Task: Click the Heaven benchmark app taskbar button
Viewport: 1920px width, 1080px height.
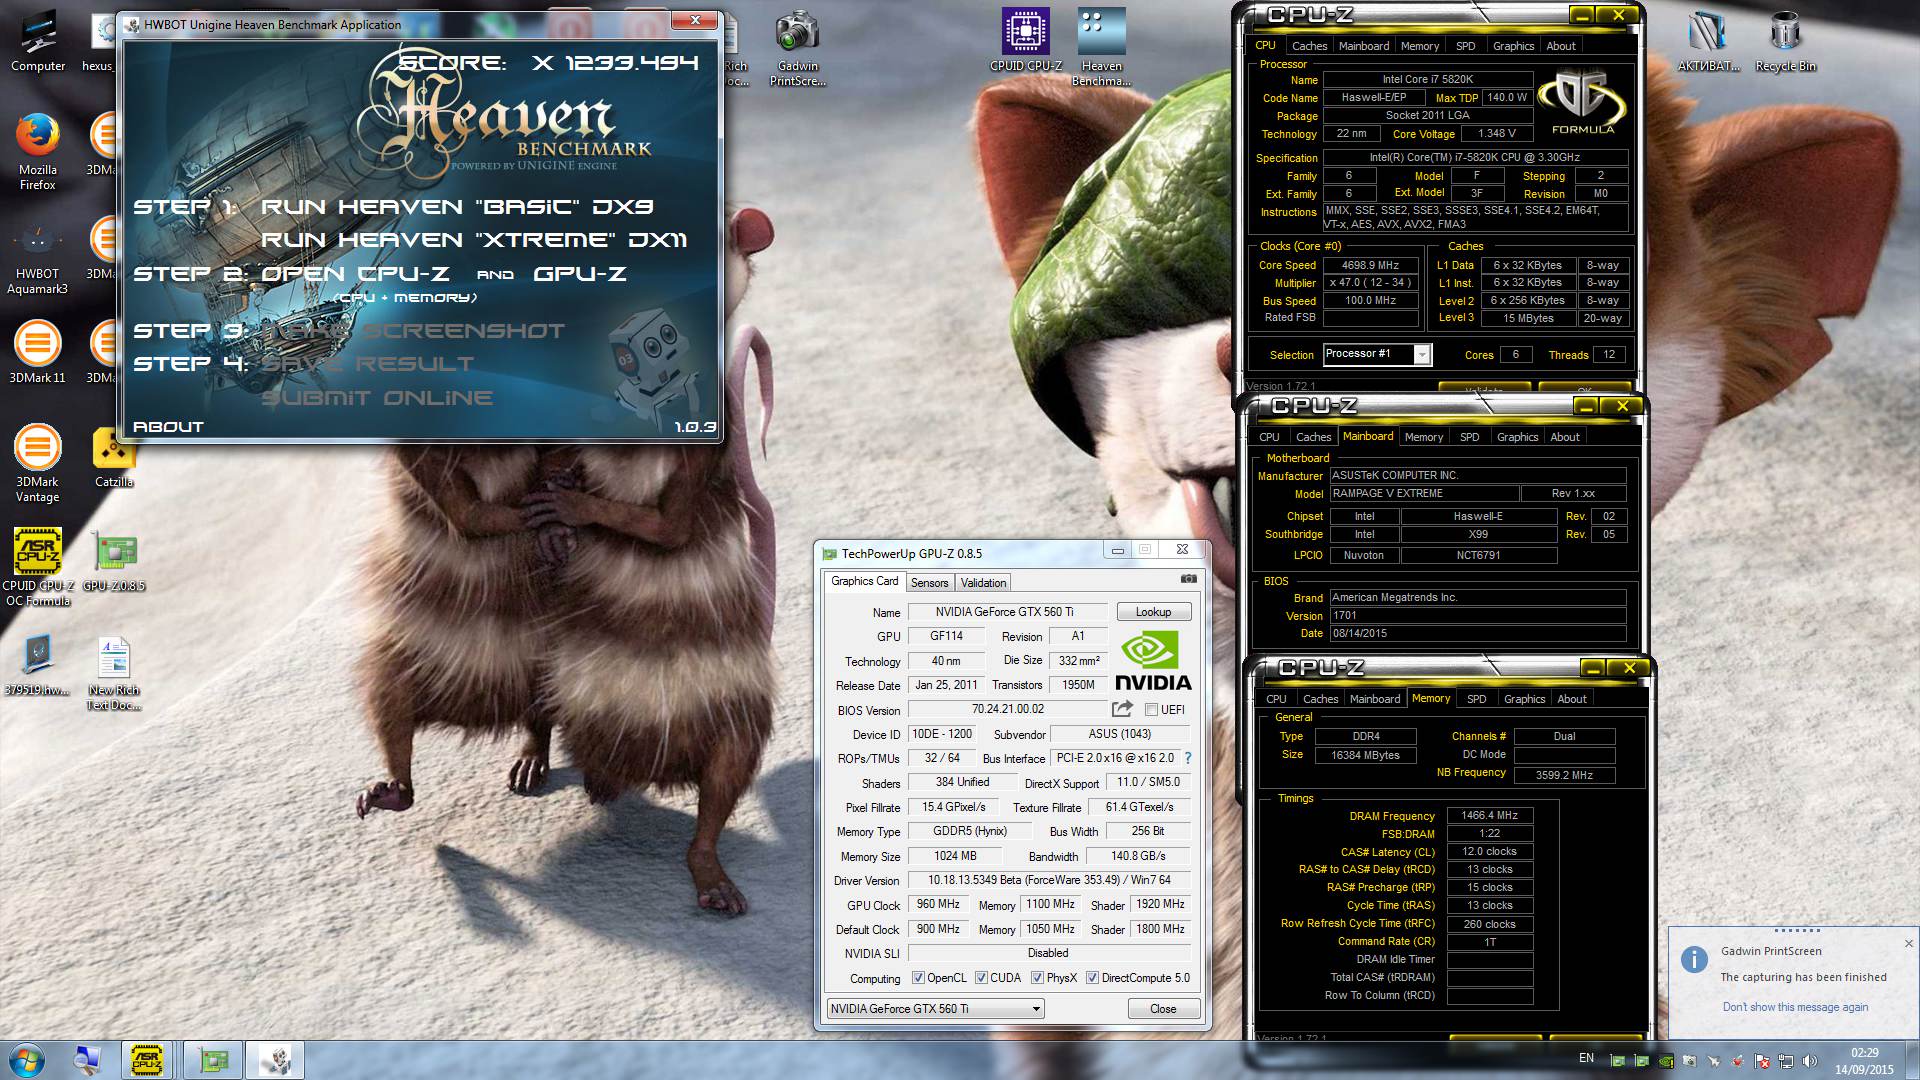Action: (276, 1060)
